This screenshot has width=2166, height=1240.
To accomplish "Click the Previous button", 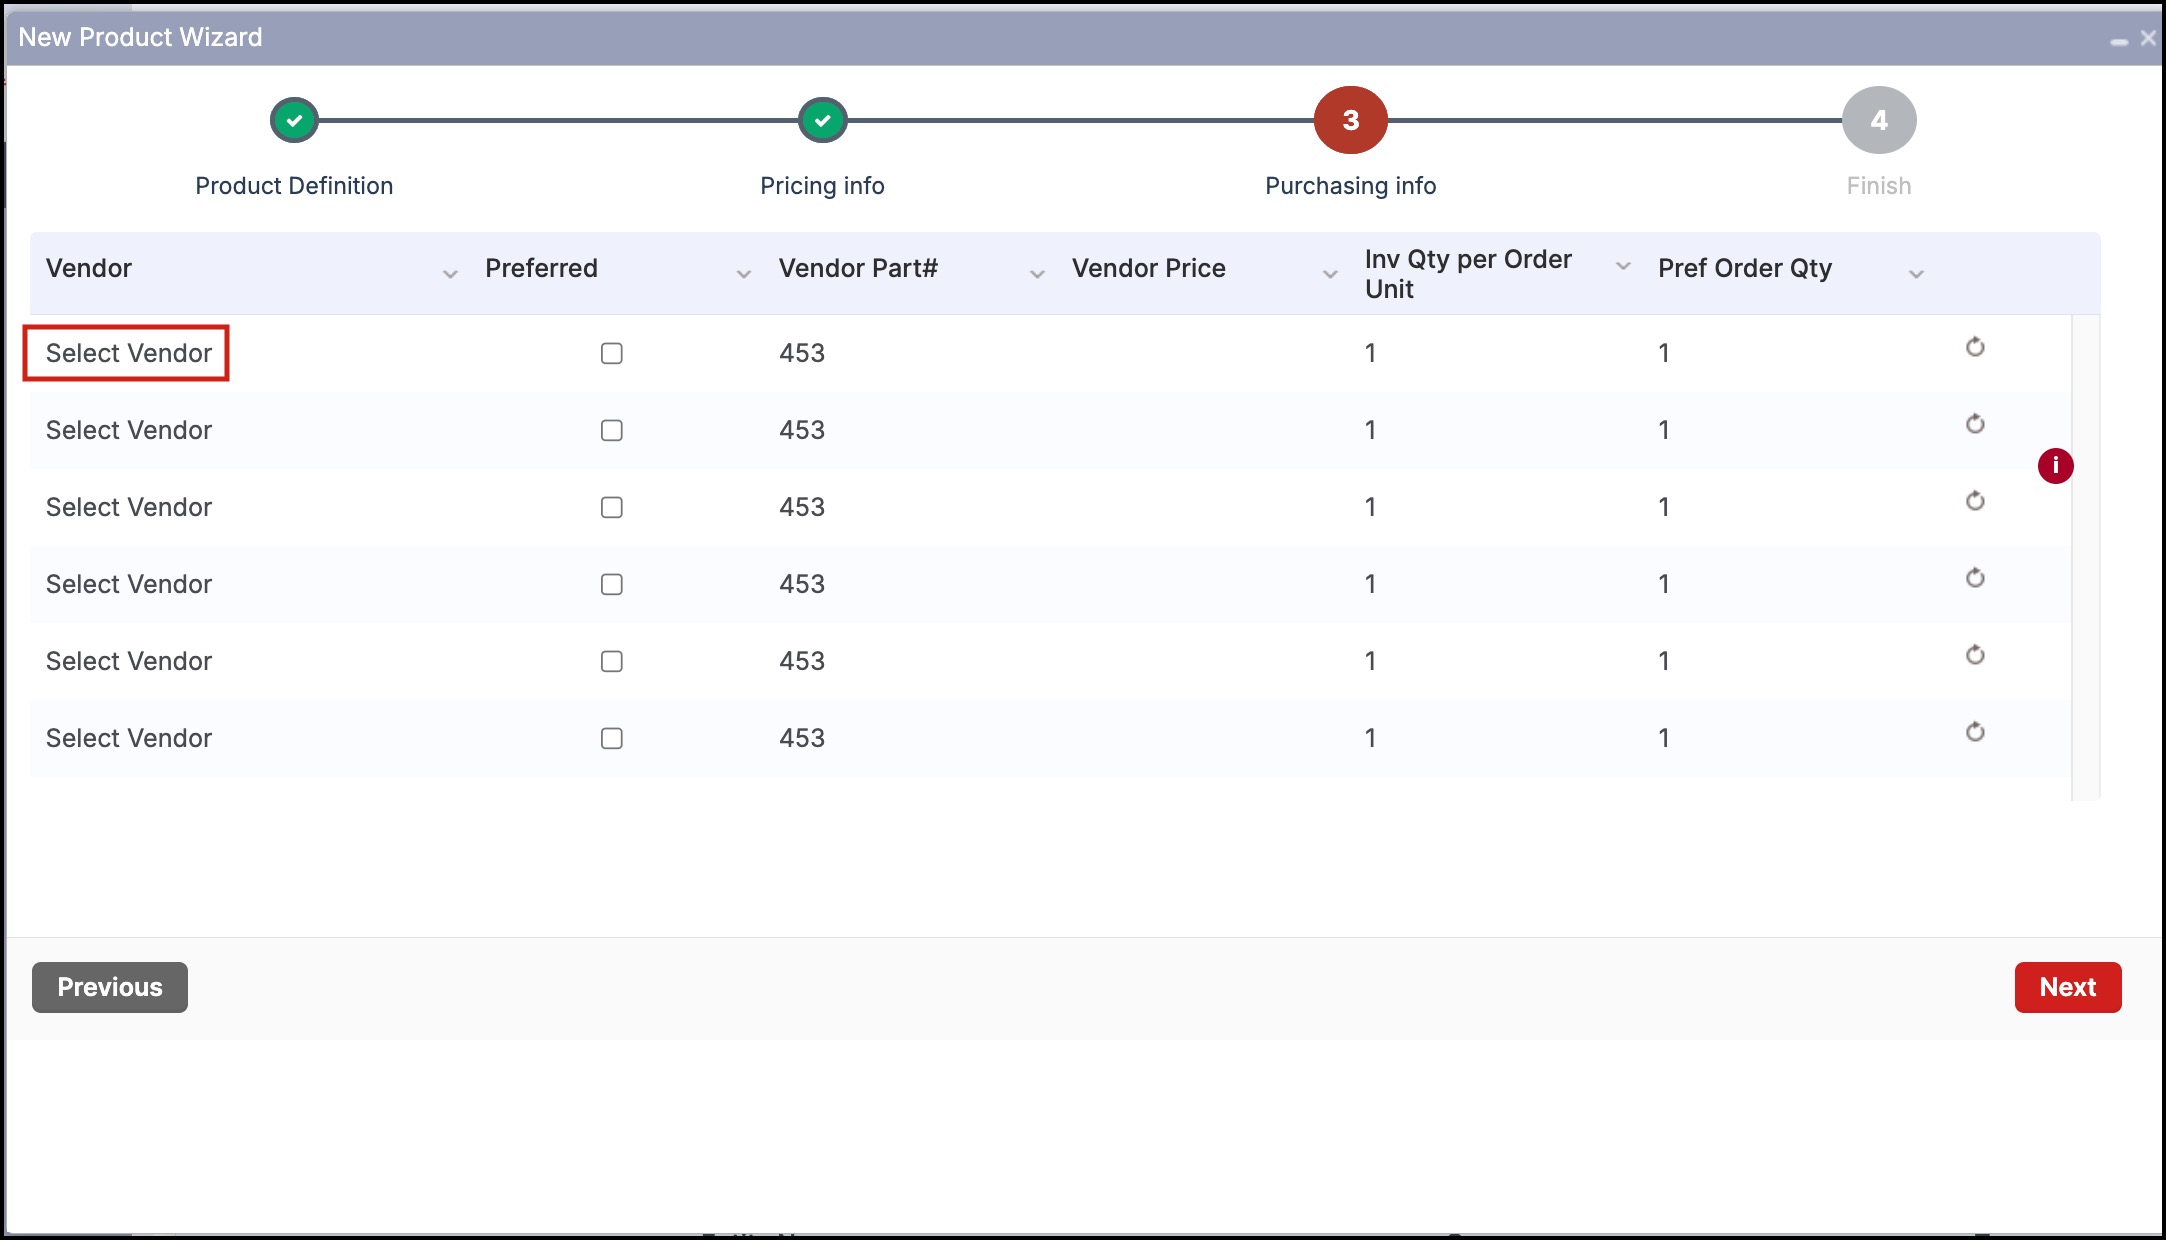I will 110,987.
